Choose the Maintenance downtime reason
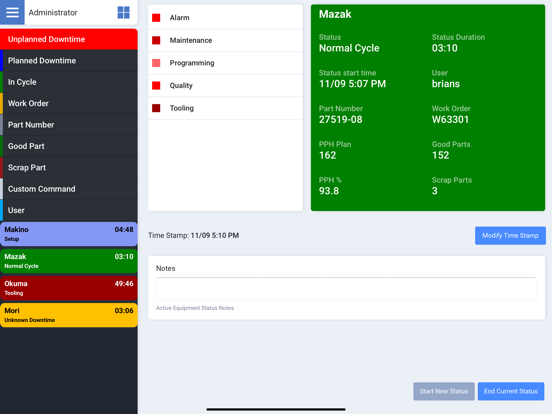The image size is (552, 414). point(225,40)
